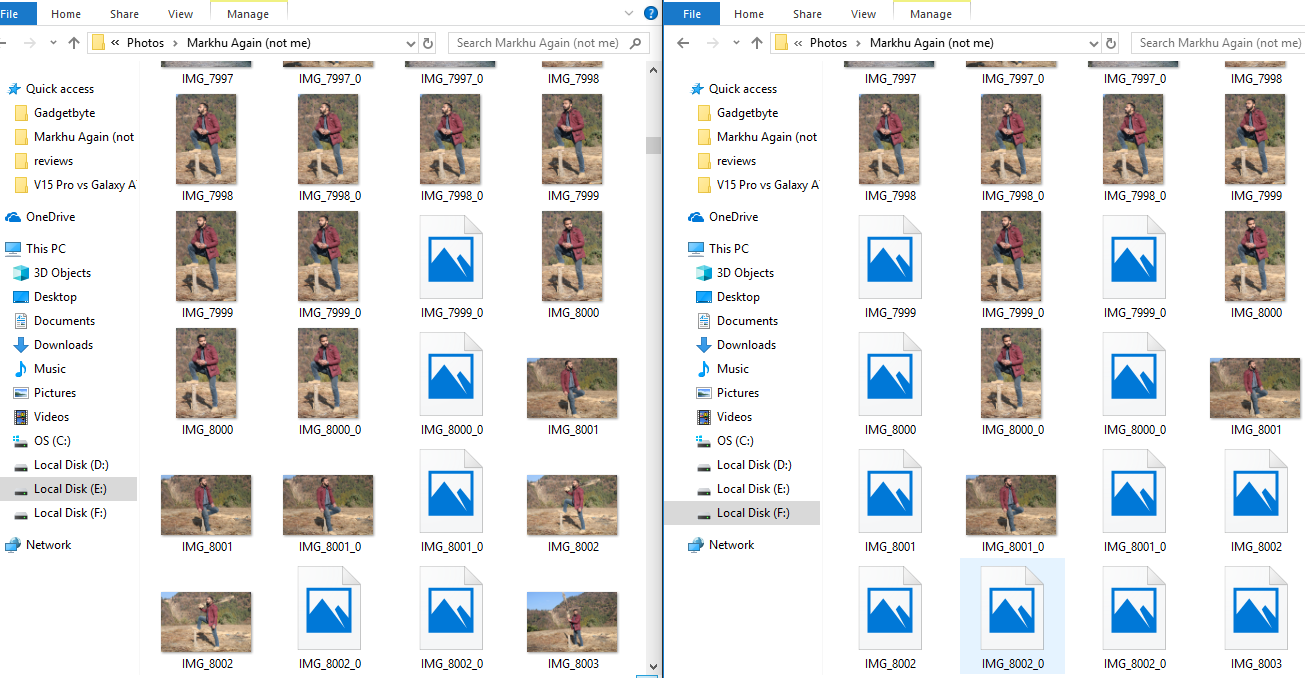Screen dimensions: 1305x678
Task: Select highlighted IMG_8002_0 file in right window
Action: click(1012, 616)
